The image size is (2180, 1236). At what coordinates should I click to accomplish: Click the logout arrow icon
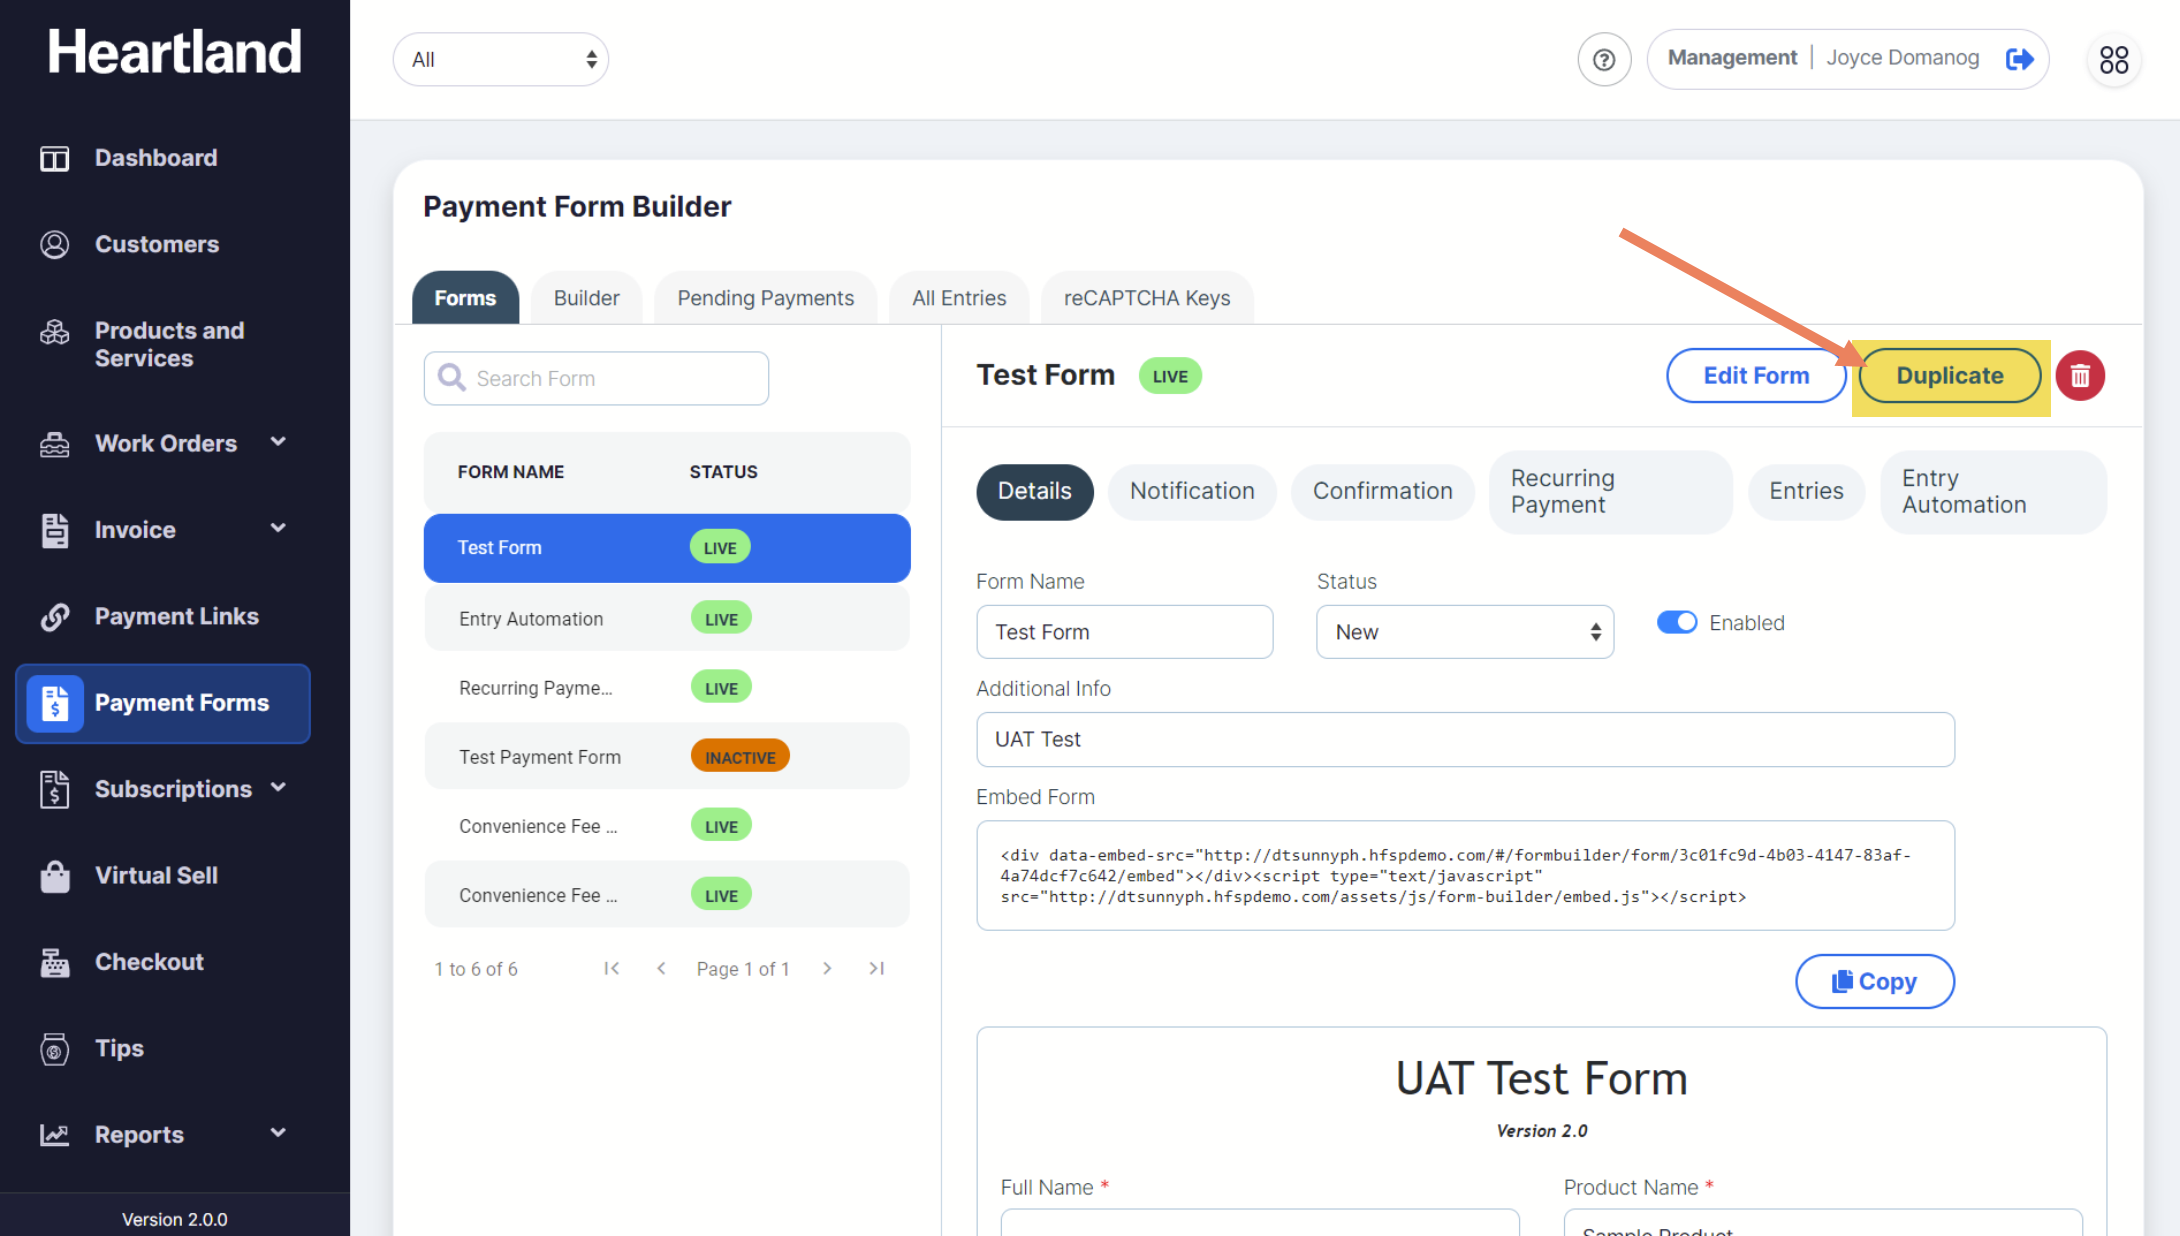(x=2019, y=59)
